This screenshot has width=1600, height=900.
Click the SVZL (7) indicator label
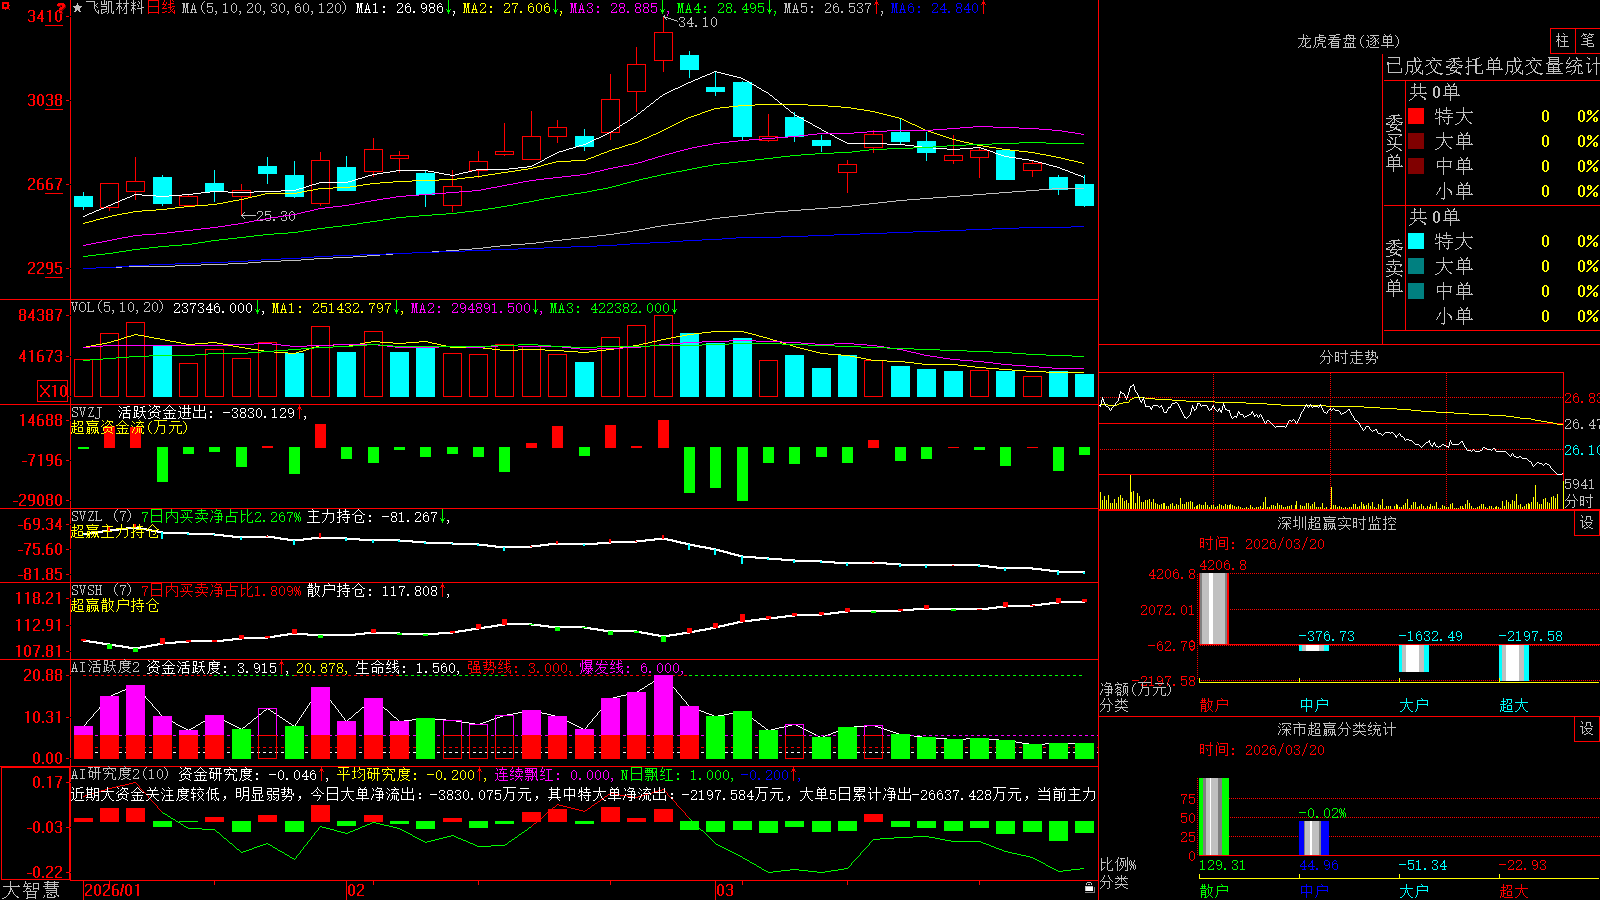coord(102,517)
